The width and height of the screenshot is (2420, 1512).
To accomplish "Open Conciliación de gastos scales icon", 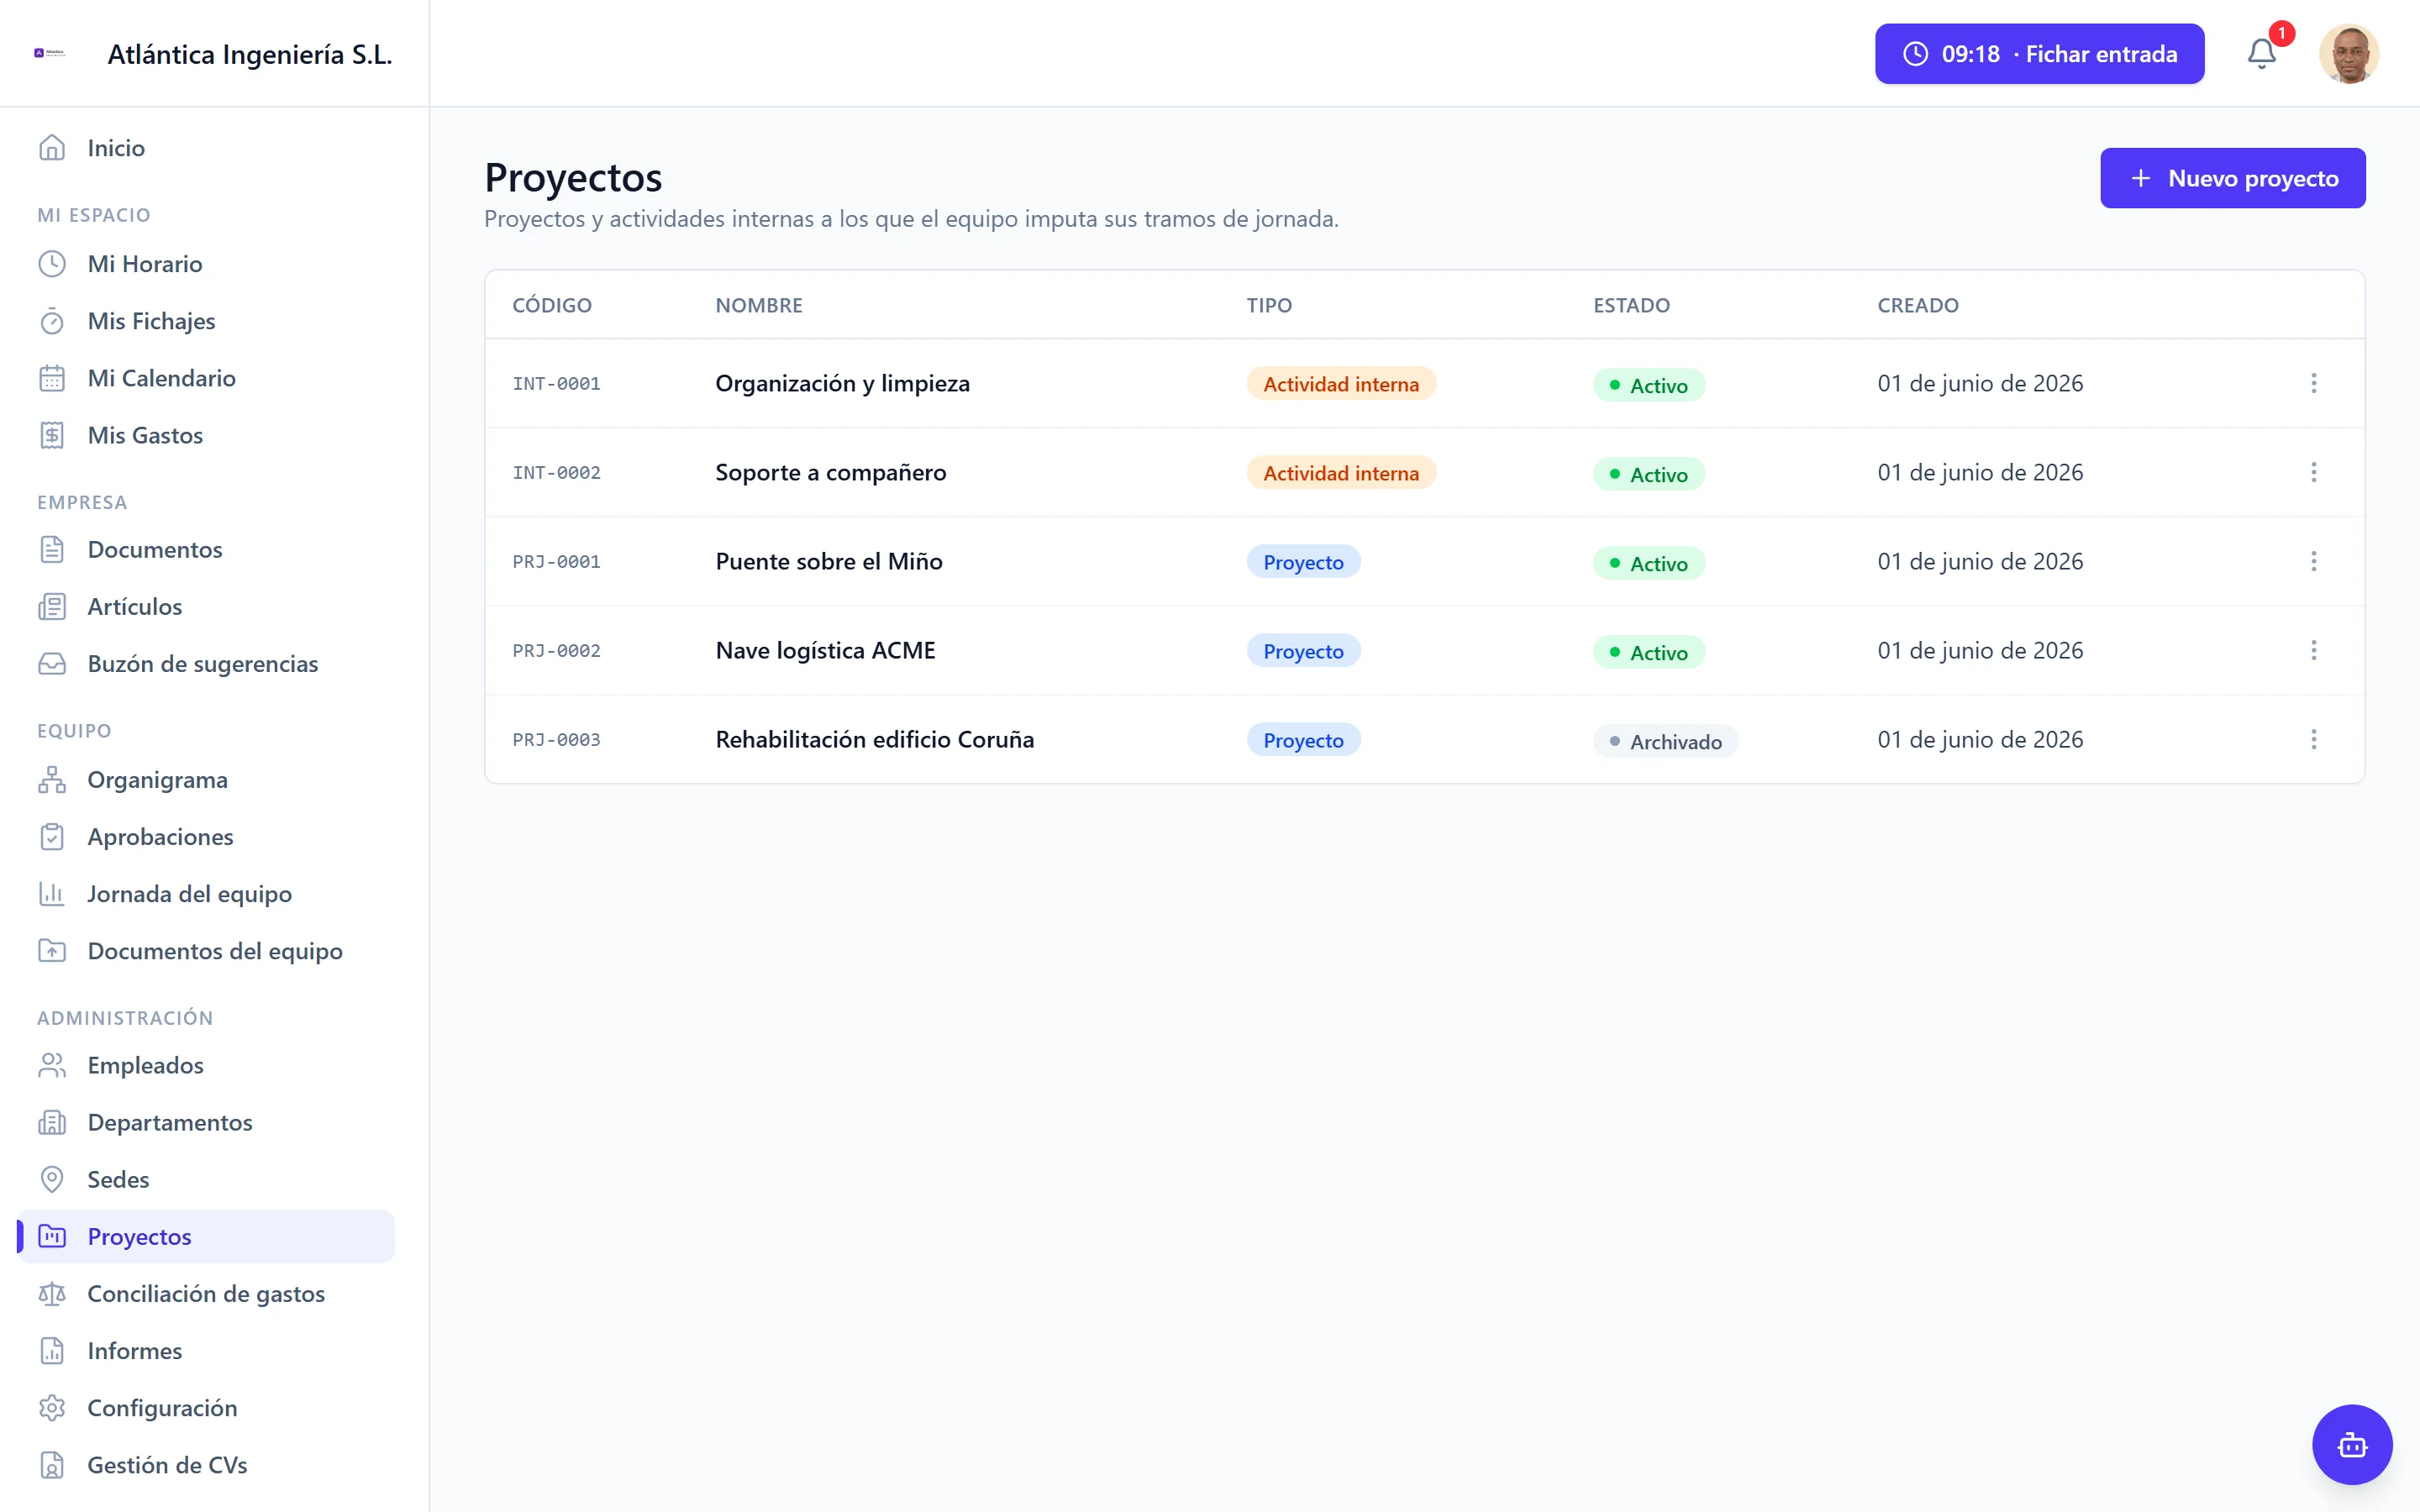I will click(x=52, y=1294).
